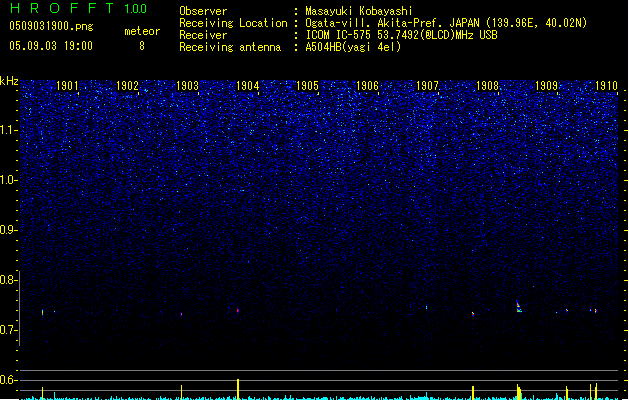The height and width of the screenshot is (400, 629).
Task: Click the 'Observer' field label
Action: click(203, 11)
